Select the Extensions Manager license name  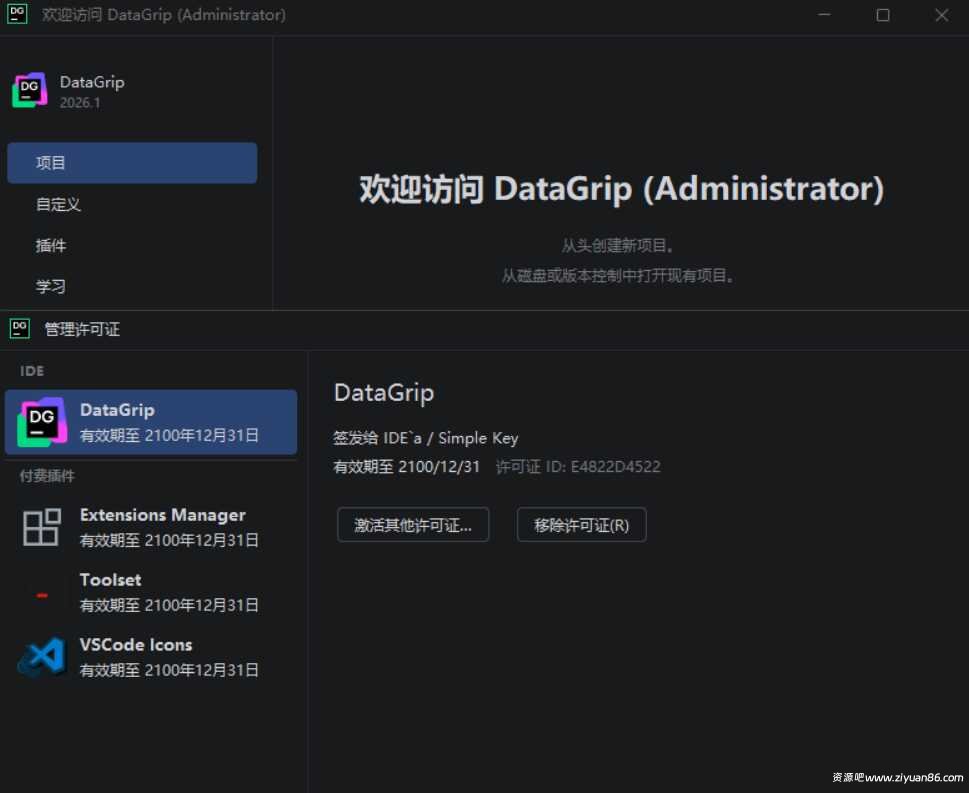[162, 515]
